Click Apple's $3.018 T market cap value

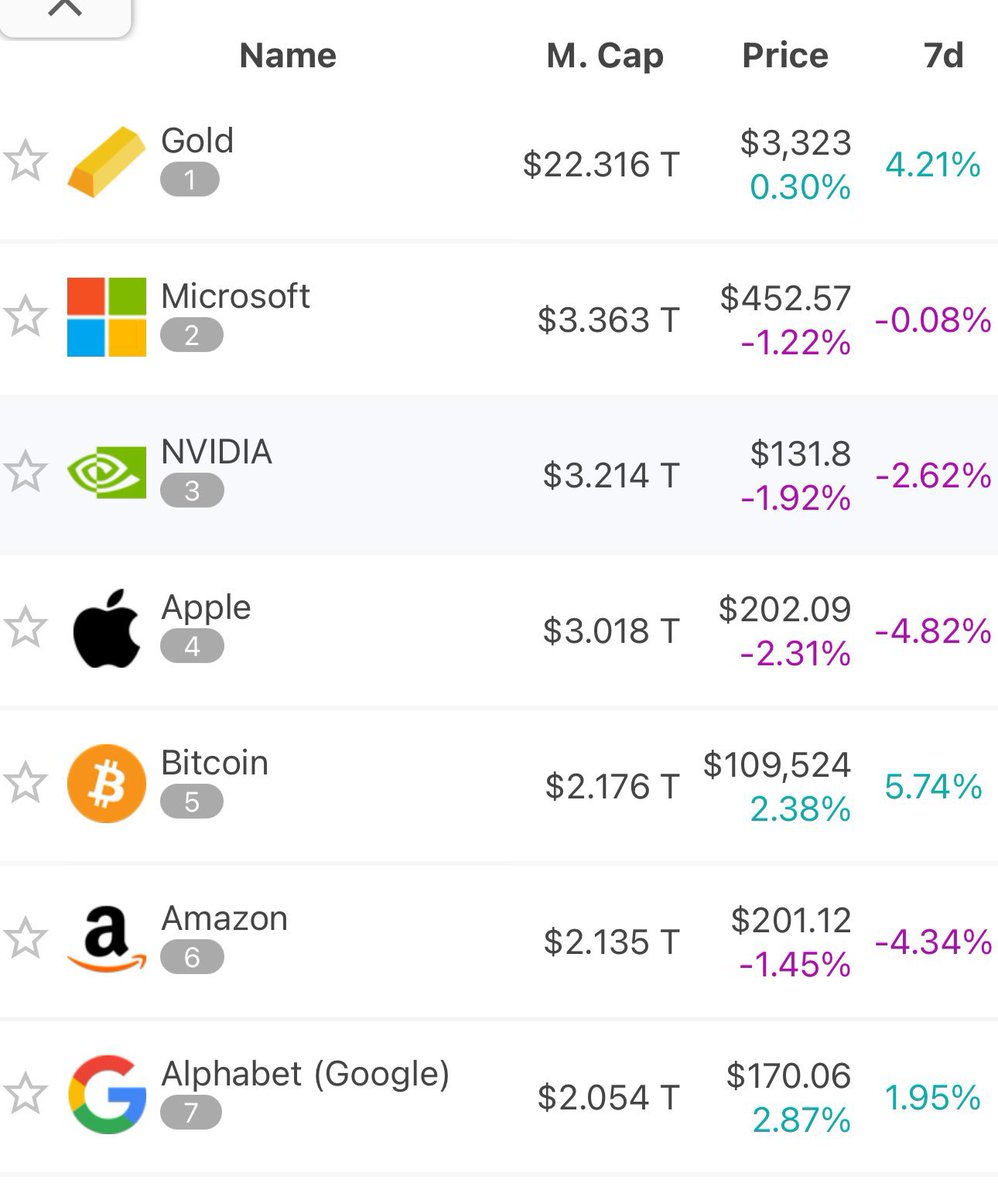(x=611, y=631)
